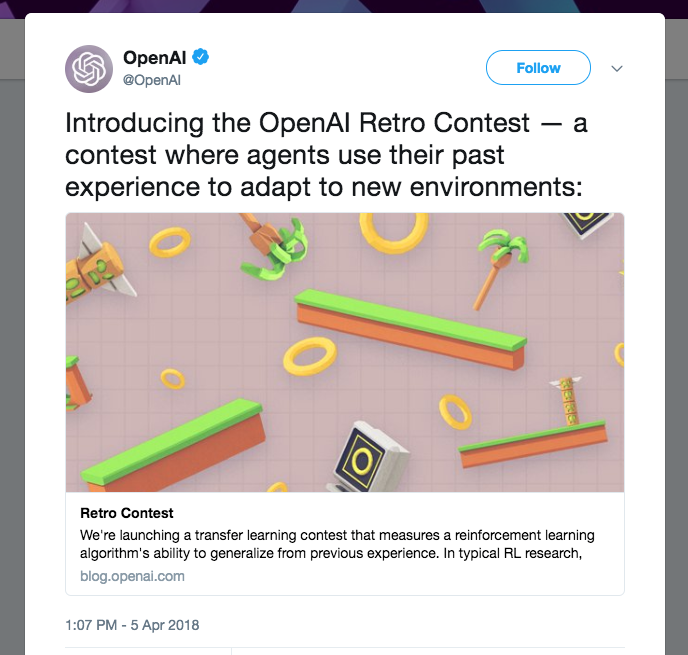Click the purple header banner behind the modal
This screenshot has width=688, height=655.
click(300, 6)
